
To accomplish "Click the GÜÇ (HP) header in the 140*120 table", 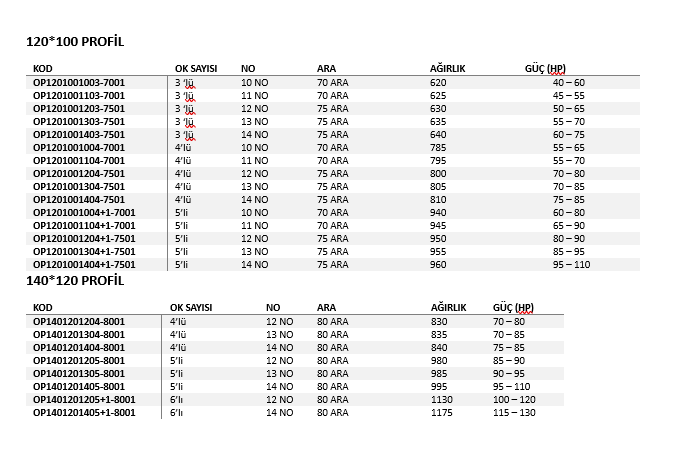I will coord(513,307).
